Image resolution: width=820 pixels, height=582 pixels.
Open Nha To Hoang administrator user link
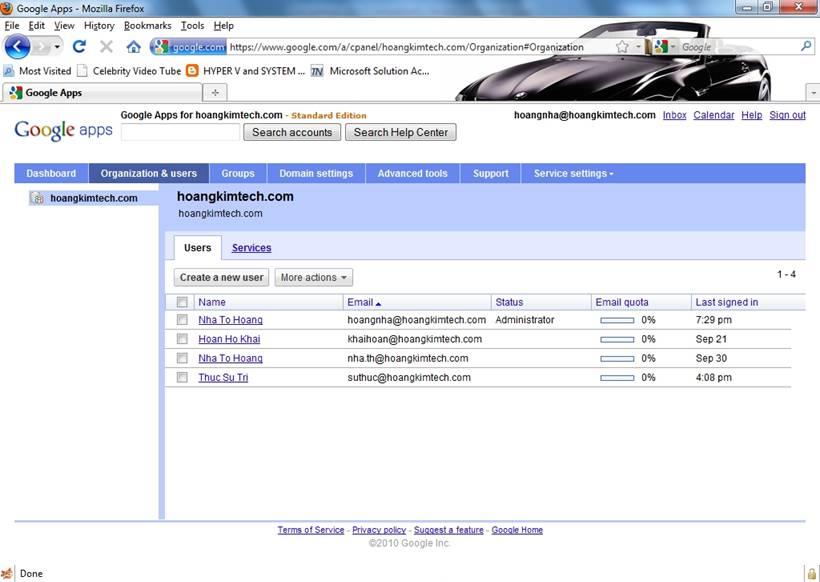(x=230, y=319)
